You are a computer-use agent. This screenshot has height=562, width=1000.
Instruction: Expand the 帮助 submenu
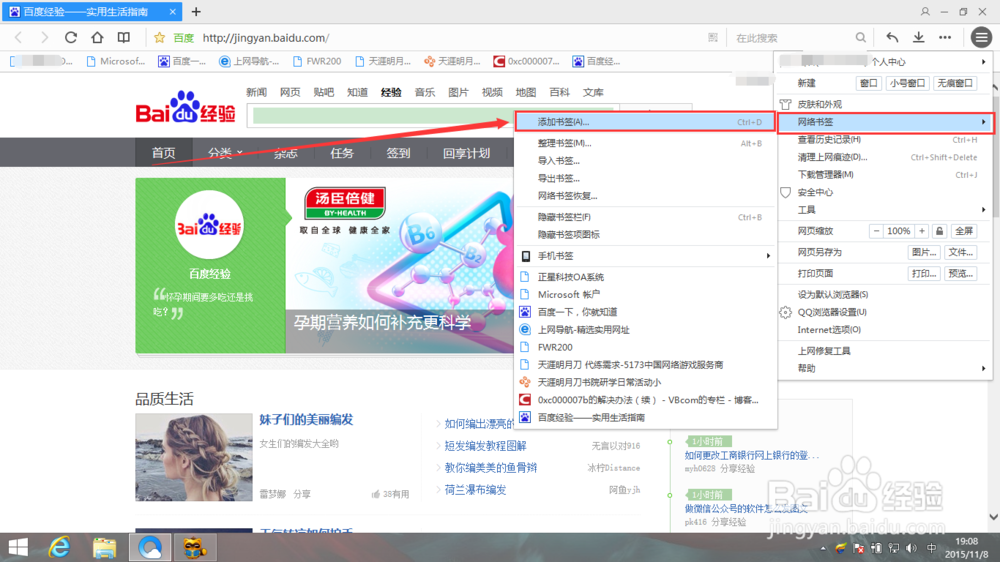[885, 368]
